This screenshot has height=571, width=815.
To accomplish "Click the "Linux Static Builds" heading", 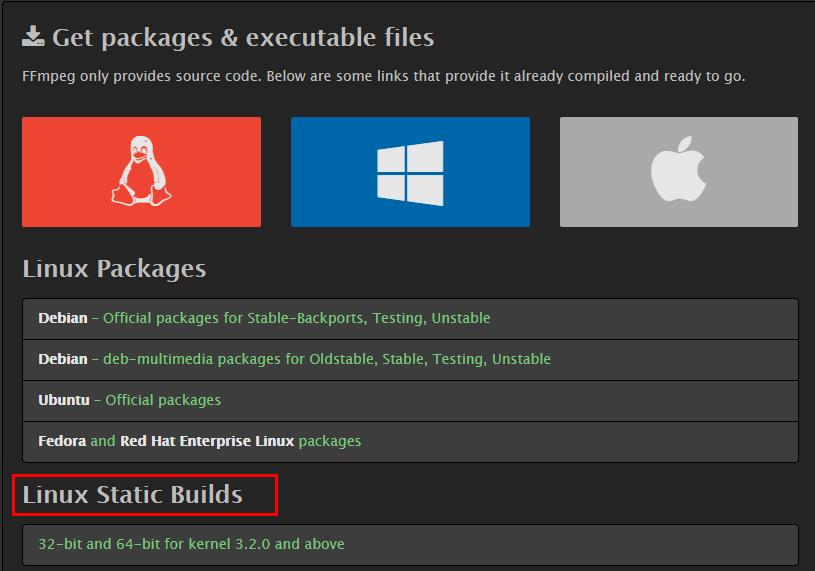I will tap(133, 495).
